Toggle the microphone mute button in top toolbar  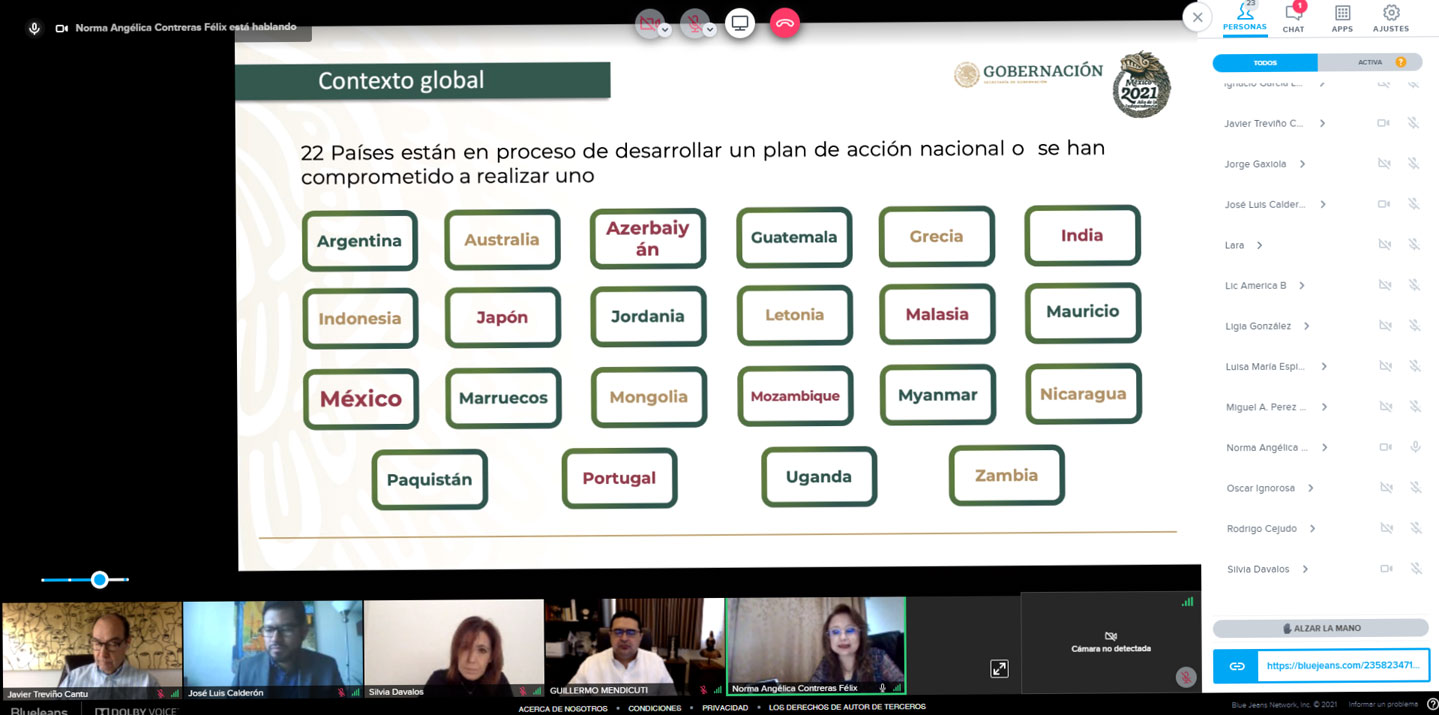pyautogui.click(x=693, y=24)
